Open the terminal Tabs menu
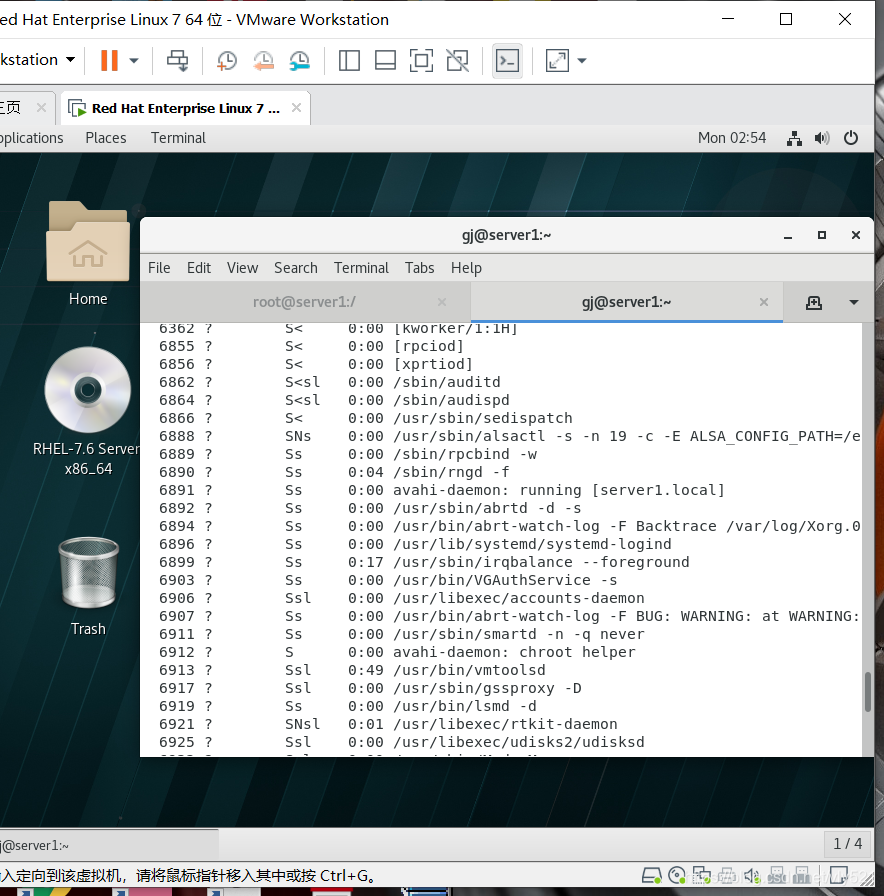Screen dimensions: 884x896 [419, 268]
